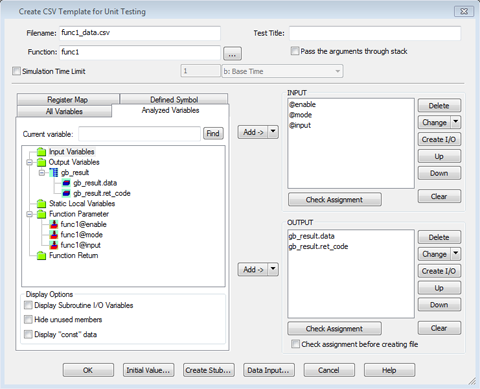
Task: Click the gb_result structure icon
Action: (53, 173)
